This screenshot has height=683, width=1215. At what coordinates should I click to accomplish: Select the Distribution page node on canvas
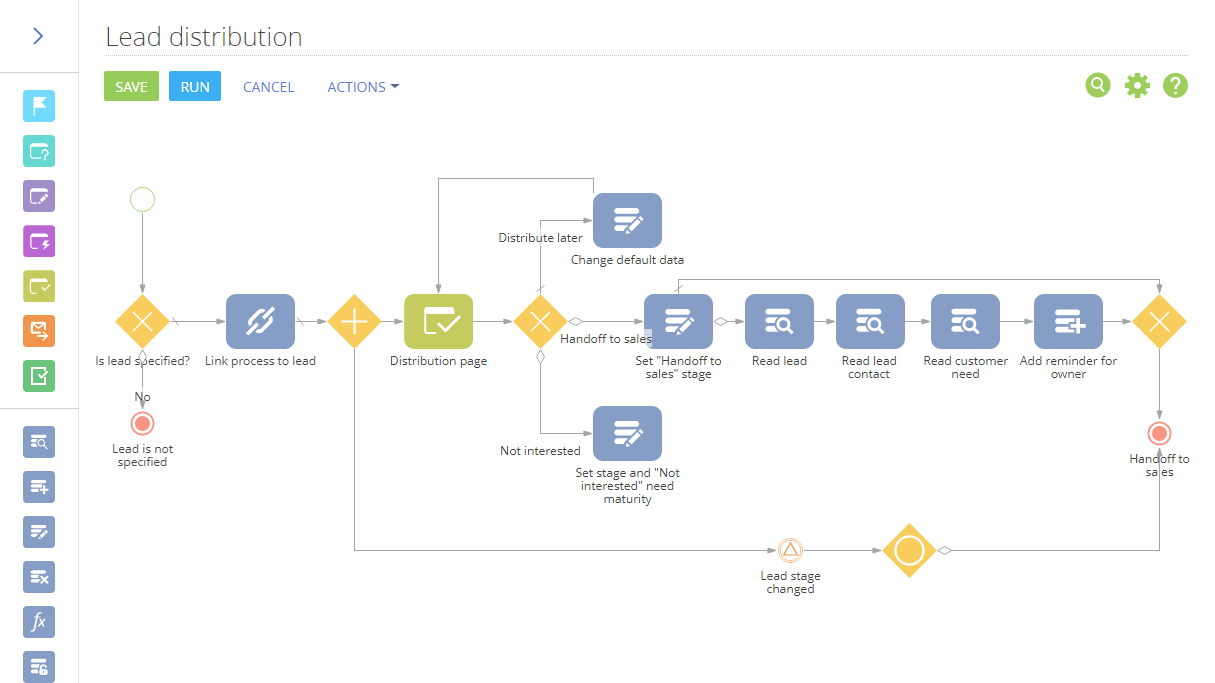pyautogui.click(x=438, y=321)
